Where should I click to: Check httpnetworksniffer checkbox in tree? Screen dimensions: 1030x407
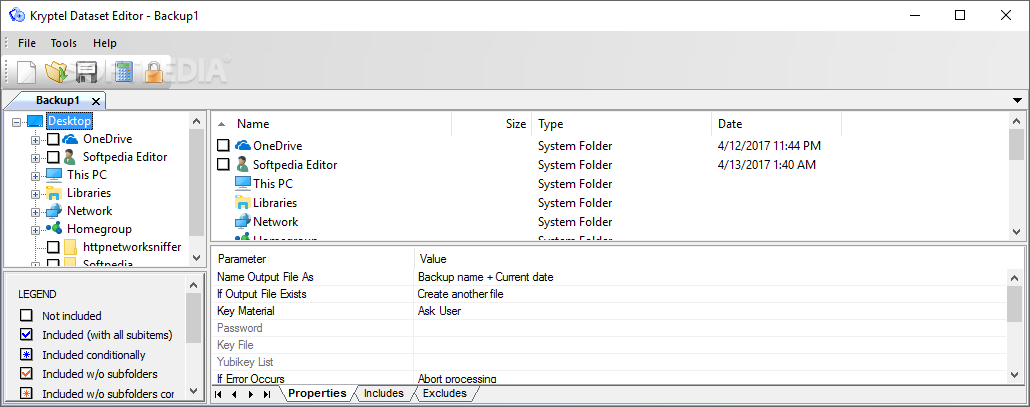coord(54,247)
